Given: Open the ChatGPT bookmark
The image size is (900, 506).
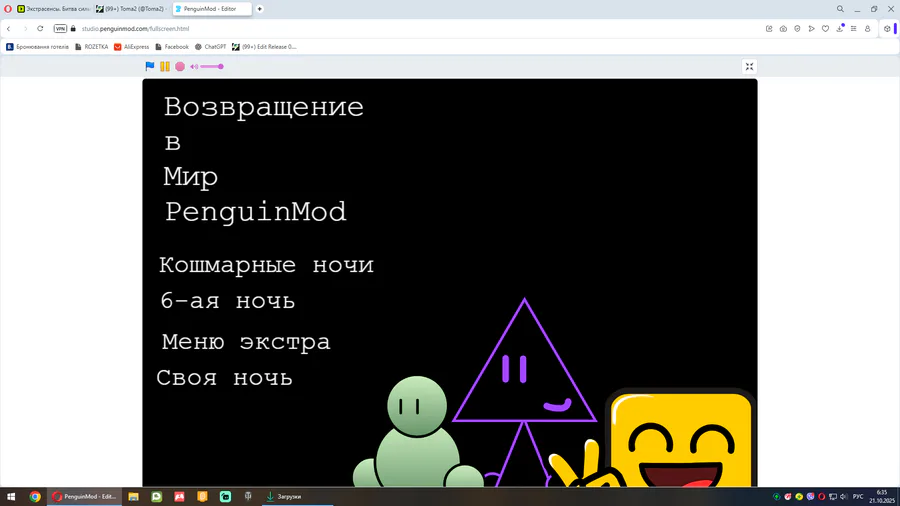Looking at the screenshot, I should pyautogui.click(x=210, y=47).
